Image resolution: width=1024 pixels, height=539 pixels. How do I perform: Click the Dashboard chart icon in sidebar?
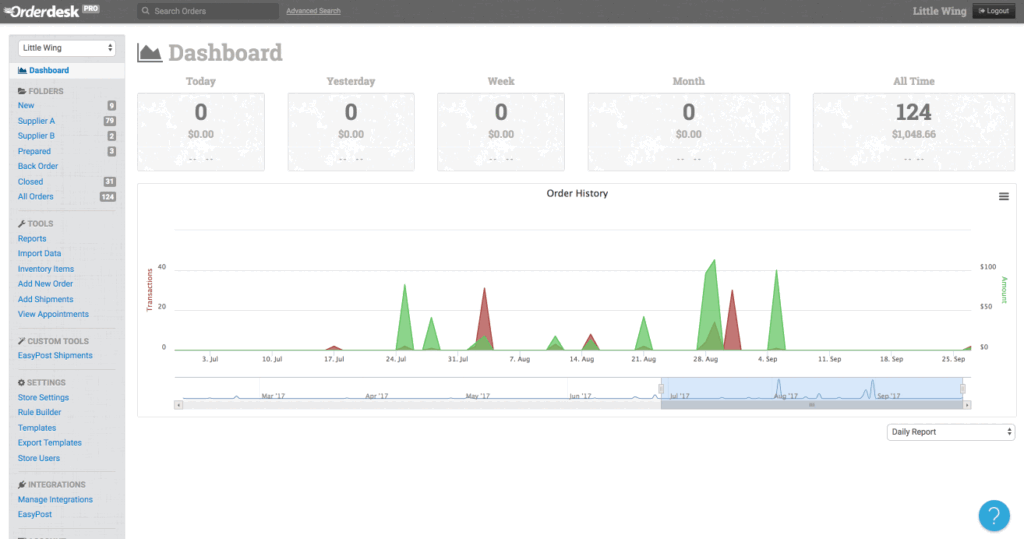[x=22, y=70]
